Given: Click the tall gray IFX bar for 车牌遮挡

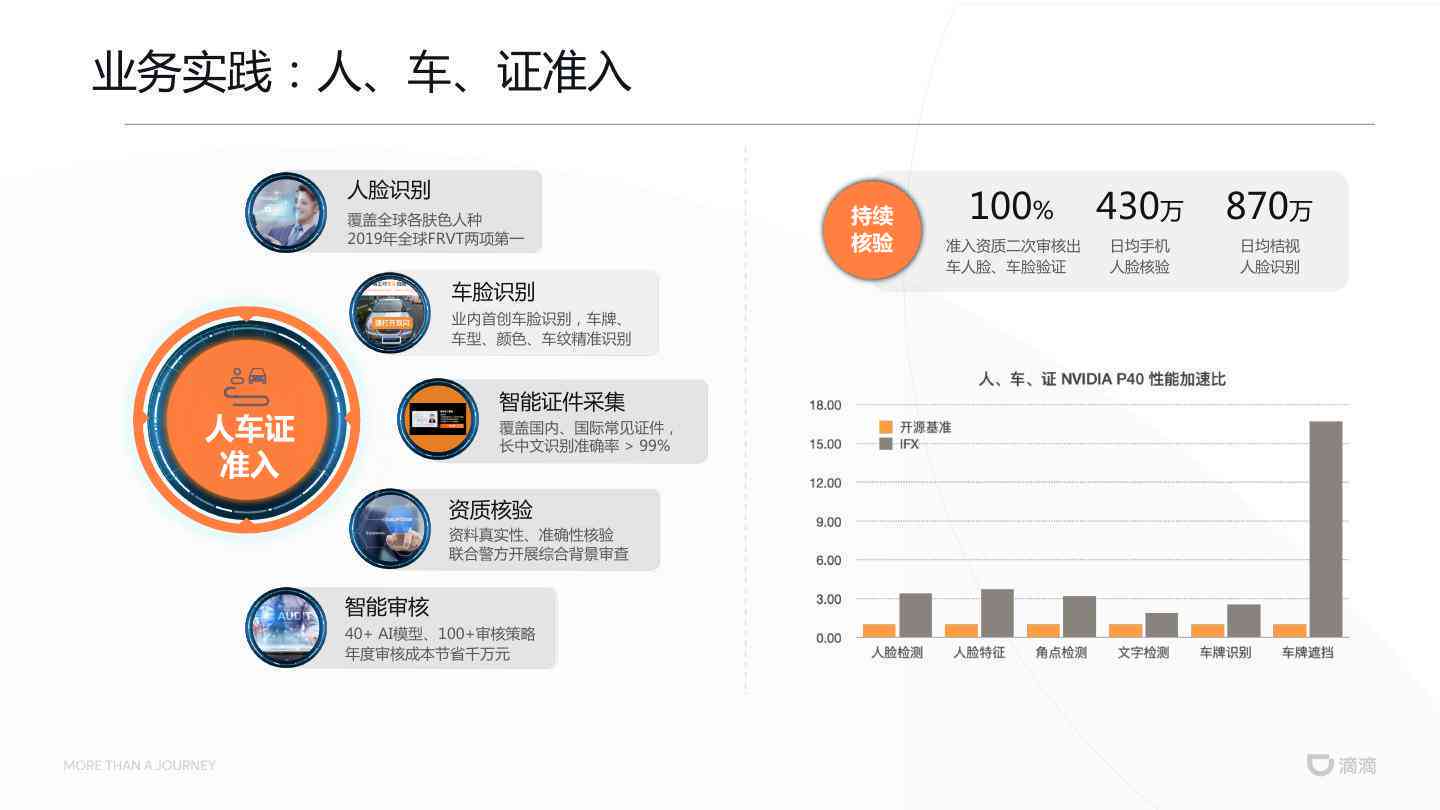Looking at the screenshot, I should [1325, 529].
